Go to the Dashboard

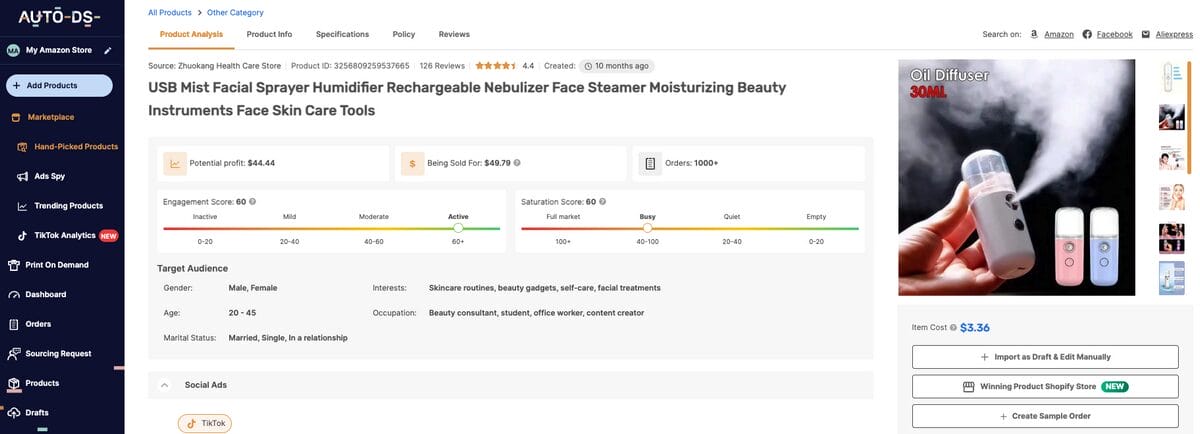37,295
